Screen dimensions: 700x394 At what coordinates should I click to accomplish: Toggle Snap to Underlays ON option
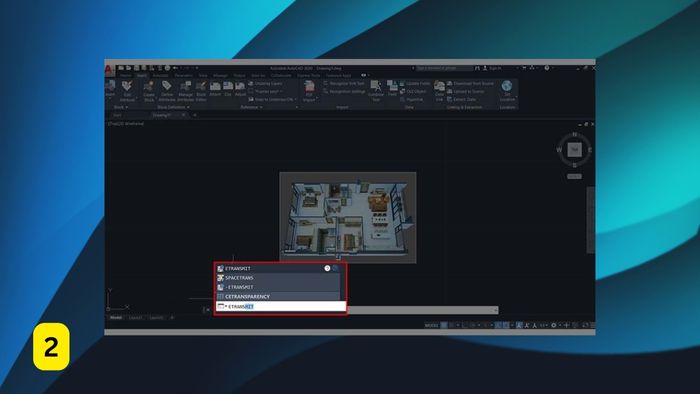pos(273,100)
